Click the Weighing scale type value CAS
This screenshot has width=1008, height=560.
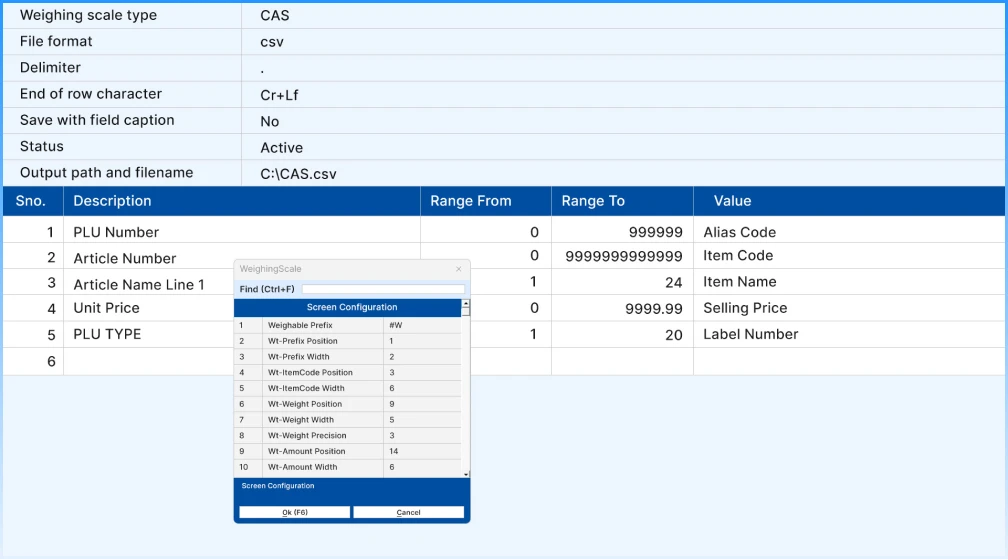274,15
